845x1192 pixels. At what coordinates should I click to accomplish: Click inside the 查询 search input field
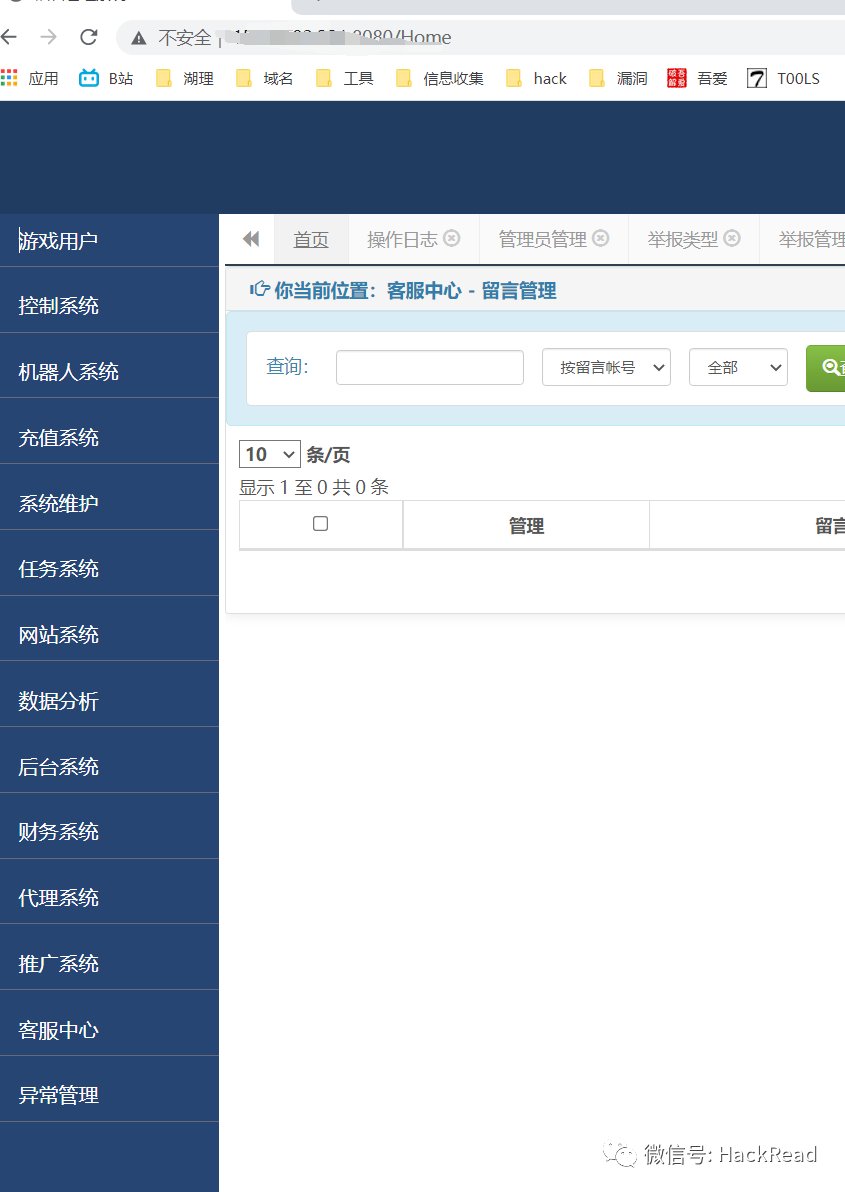pos(429,367)
